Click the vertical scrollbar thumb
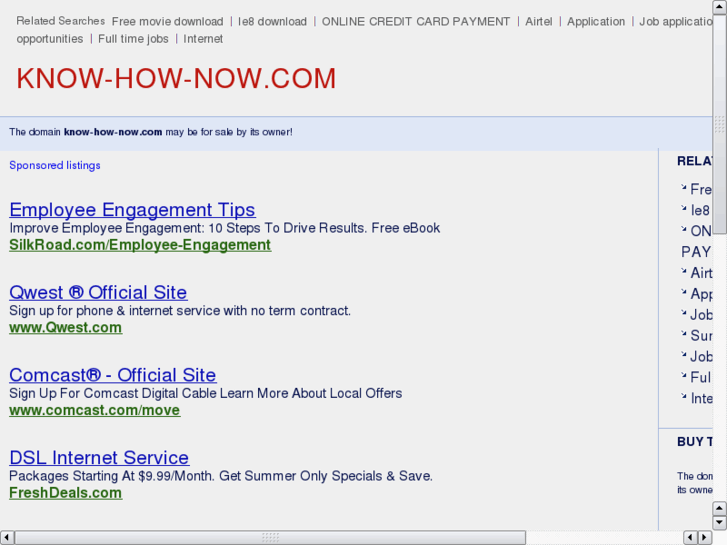727x545 pixels. [719, 124]
